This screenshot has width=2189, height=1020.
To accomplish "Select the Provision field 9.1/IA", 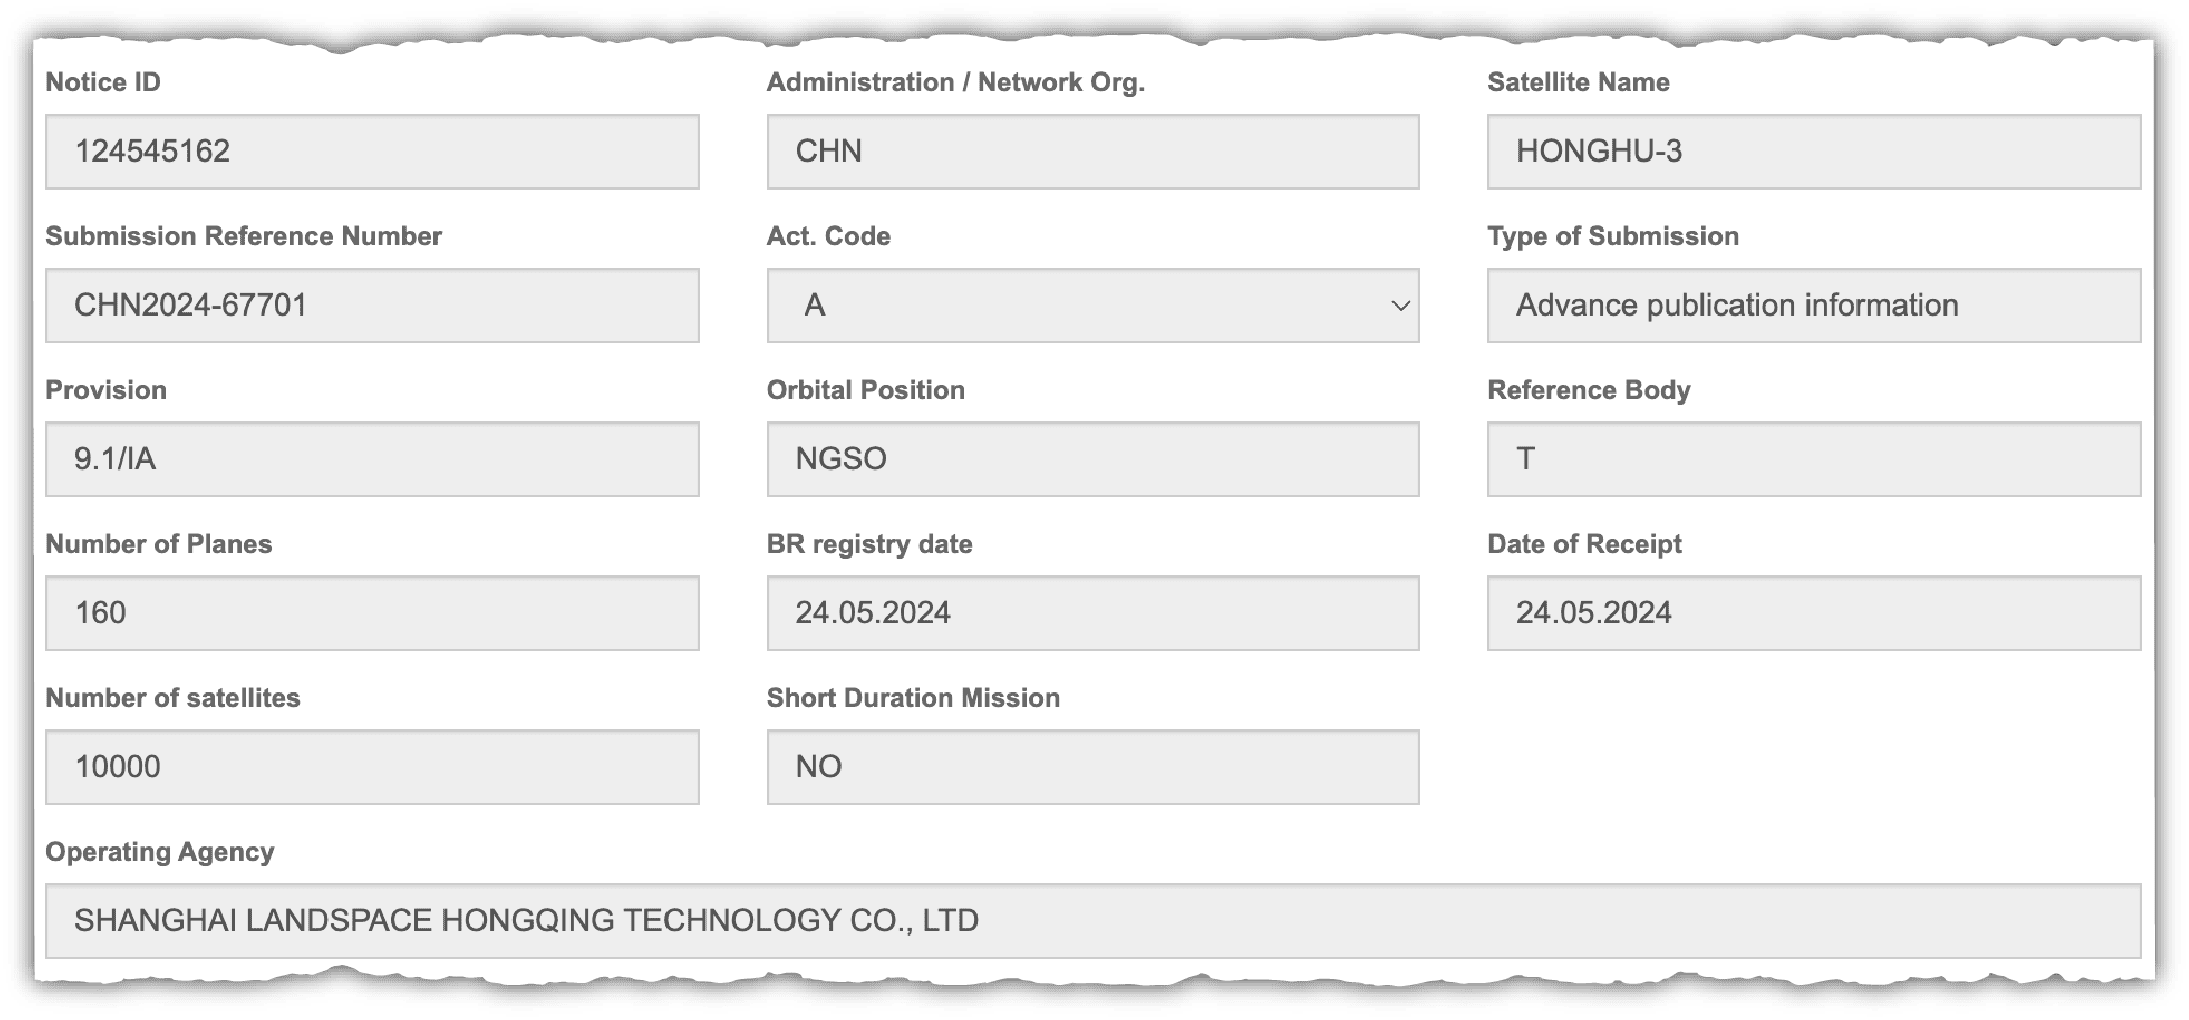I will (x=371, y=459).
